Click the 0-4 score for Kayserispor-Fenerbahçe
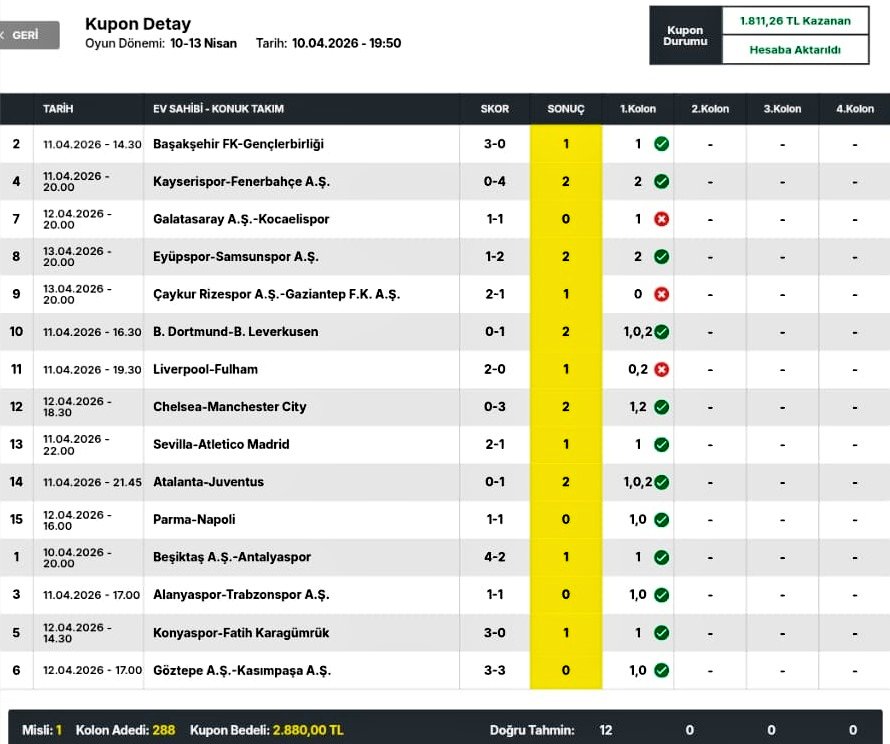Viewport: 890px width, 744px height. [x=495, y=182]
